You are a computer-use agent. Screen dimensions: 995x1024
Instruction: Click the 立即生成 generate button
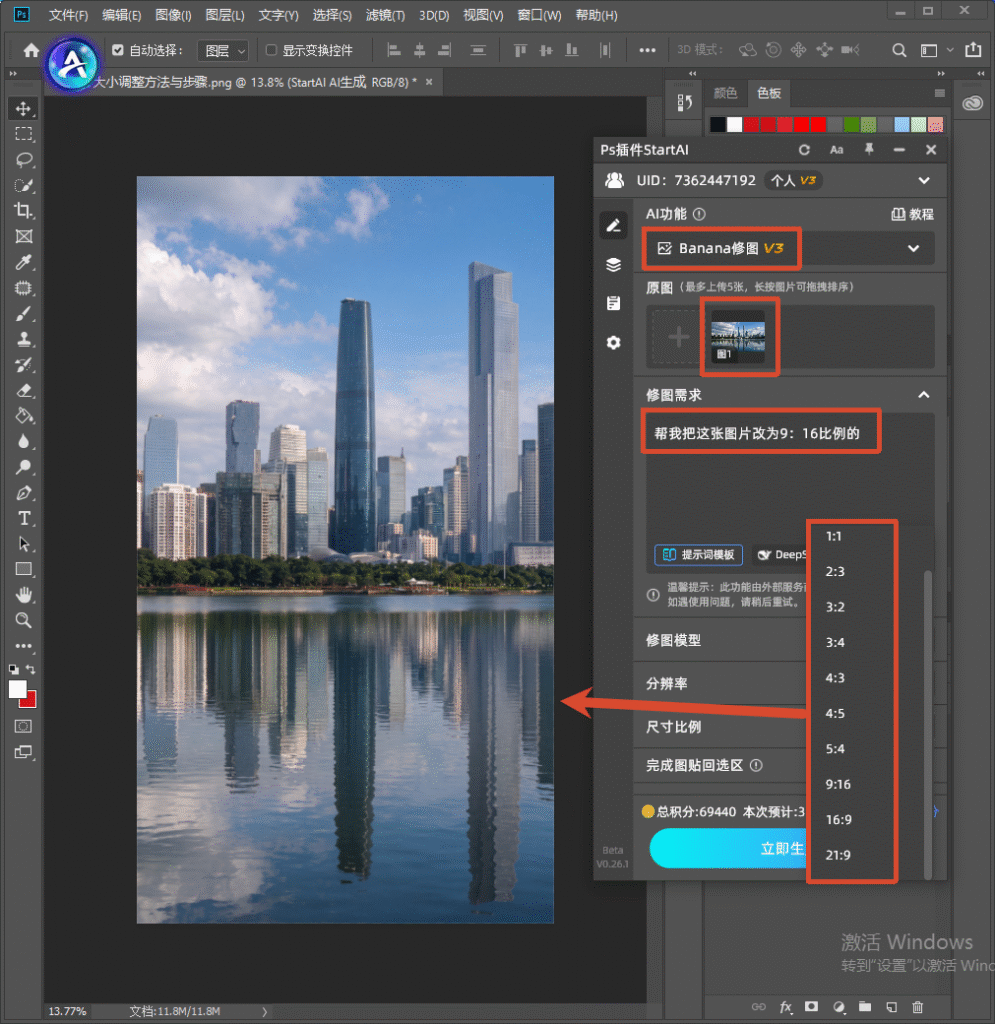[729, 848]
